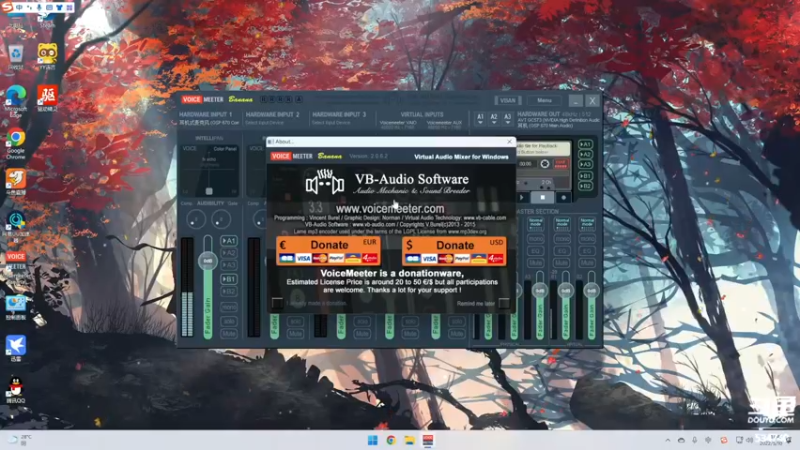Image resolution: width=800 pixels, height=450 pixels.
Task: Click the VoiceMeeter taskbar icon
Action: [x=428, y=440]
